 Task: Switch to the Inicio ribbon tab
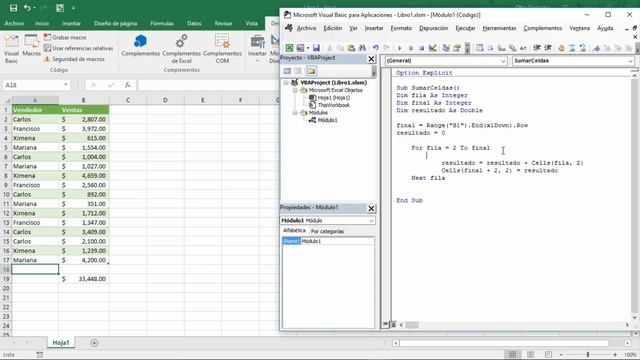42,24
